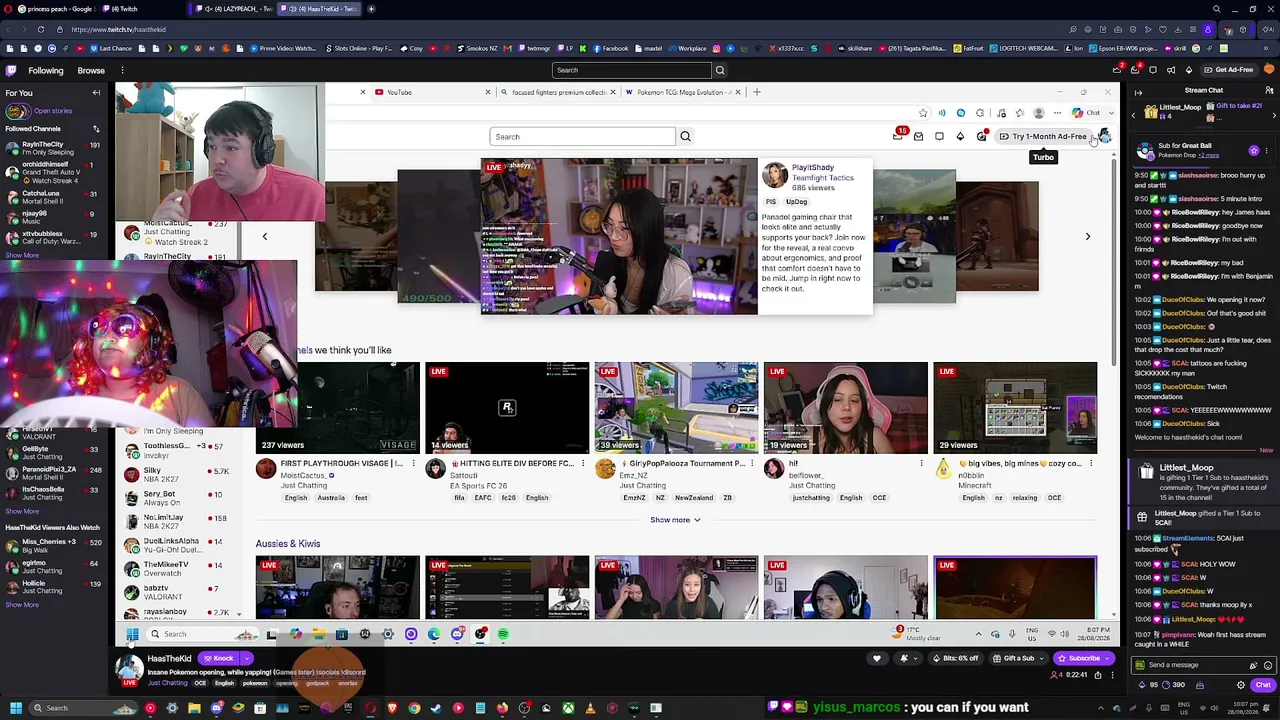Toggle the follow heart for HaasTheKid
This screenshot has width=1280, height=720.
(877, 658)
